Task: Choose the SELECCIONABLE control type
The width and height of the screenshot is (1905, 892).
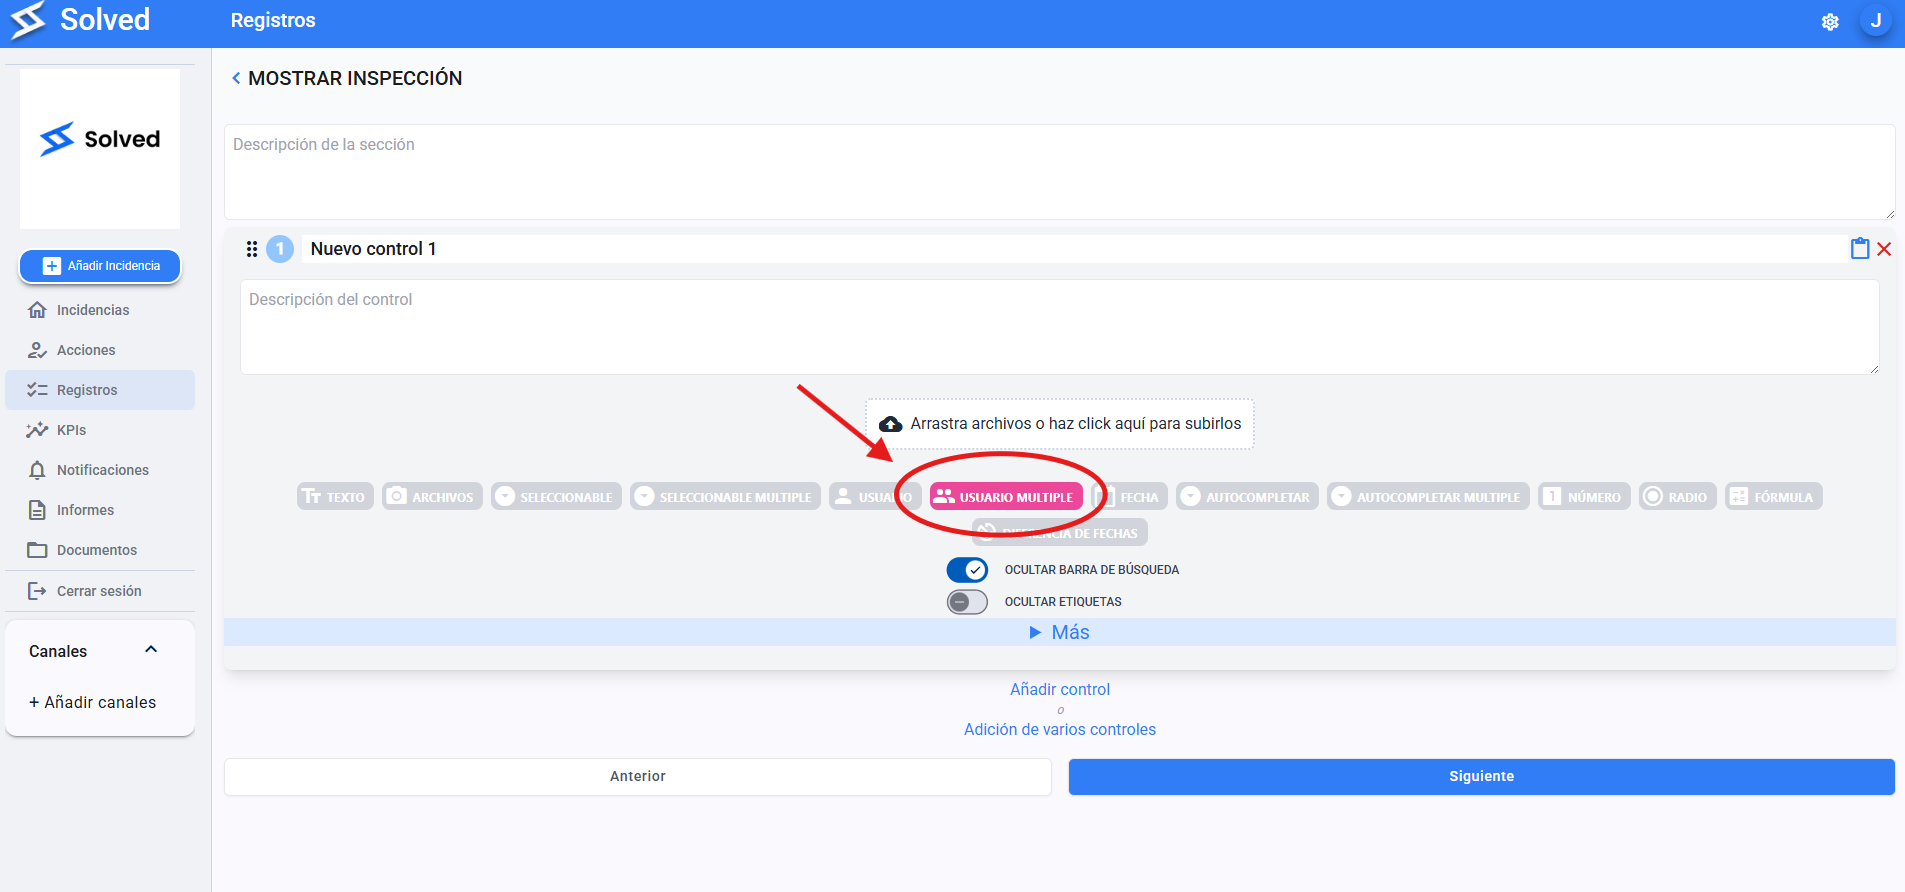Action: pos(556,497)
